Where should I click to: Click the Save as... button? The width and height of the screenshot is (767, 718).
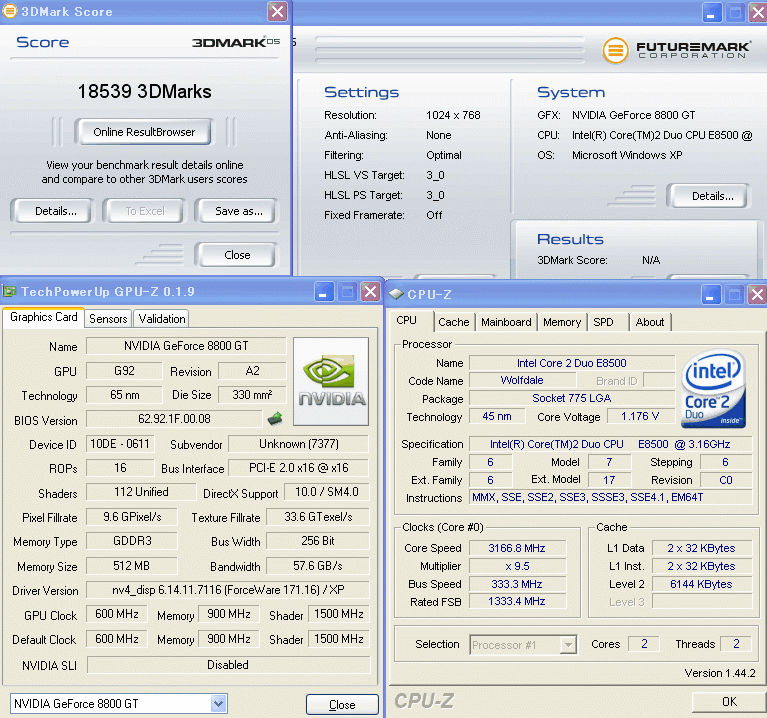239,211
